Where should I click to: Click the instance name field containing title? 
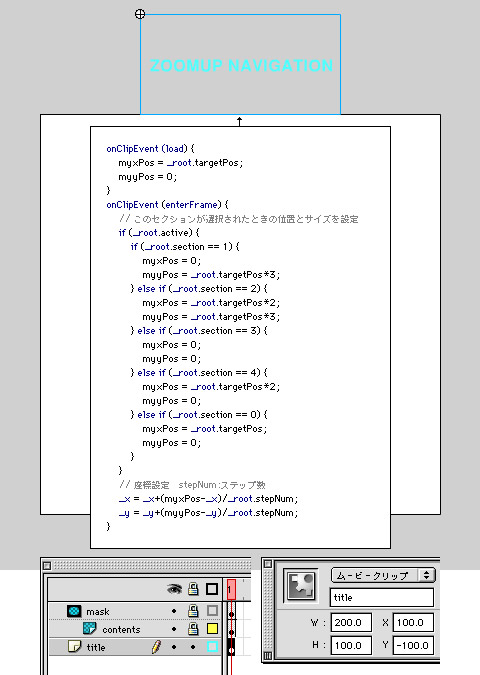point(382,598)
